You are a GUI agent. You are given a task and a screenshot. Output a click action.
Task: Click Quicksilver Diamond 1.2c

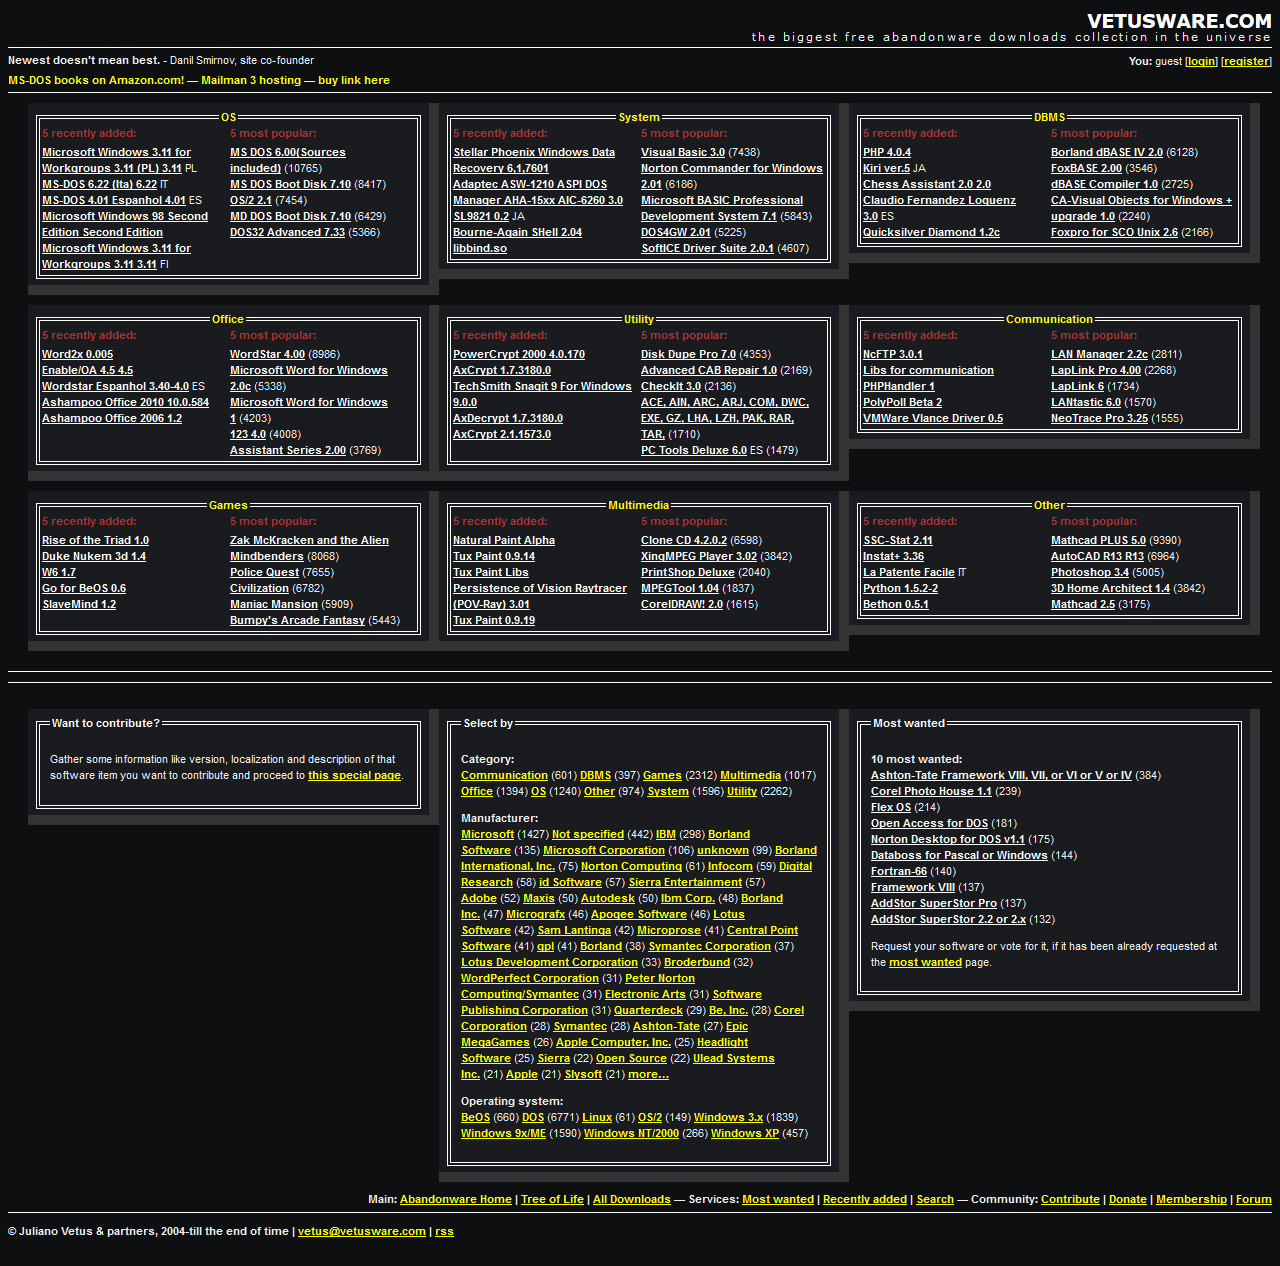click(931, 232)
